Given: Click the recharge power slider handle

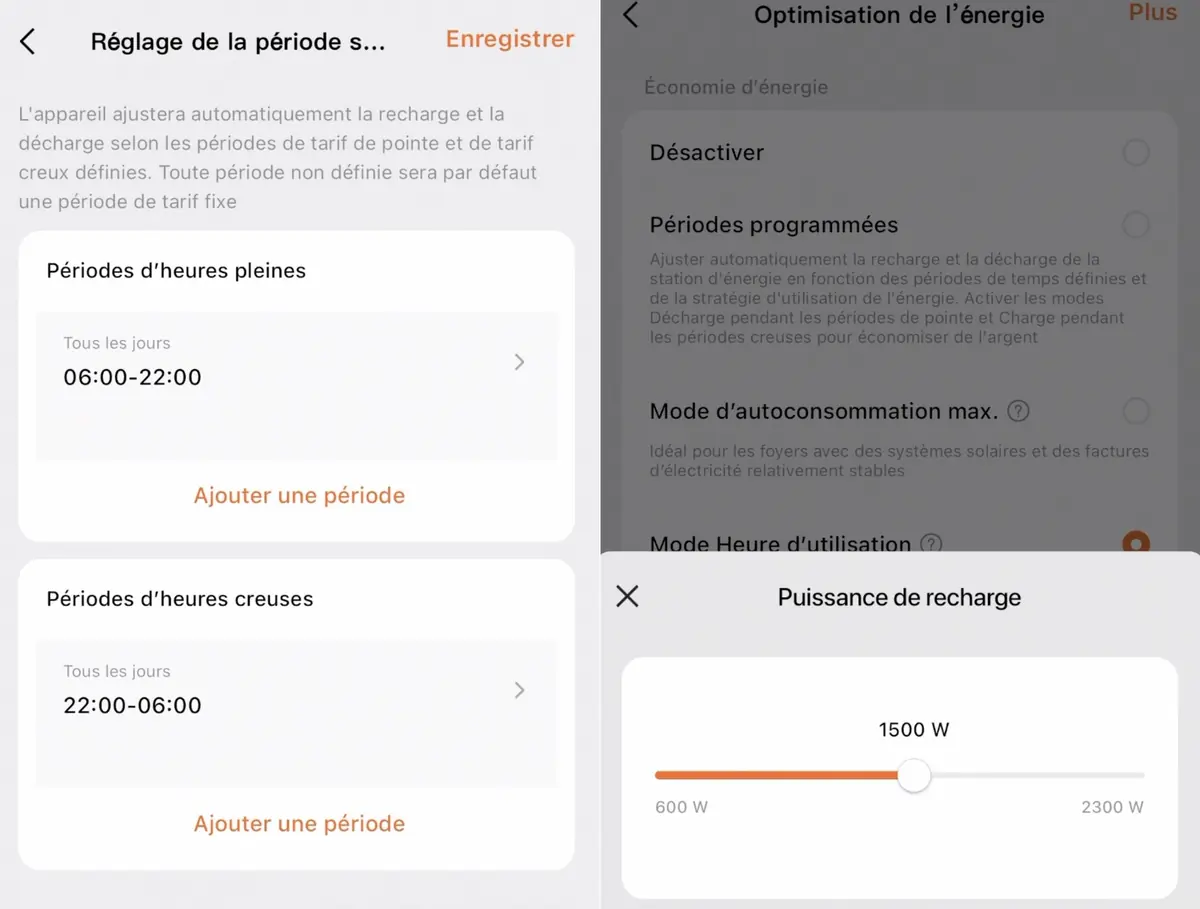Looking at the screenshot, I should (x=913, y=775).
